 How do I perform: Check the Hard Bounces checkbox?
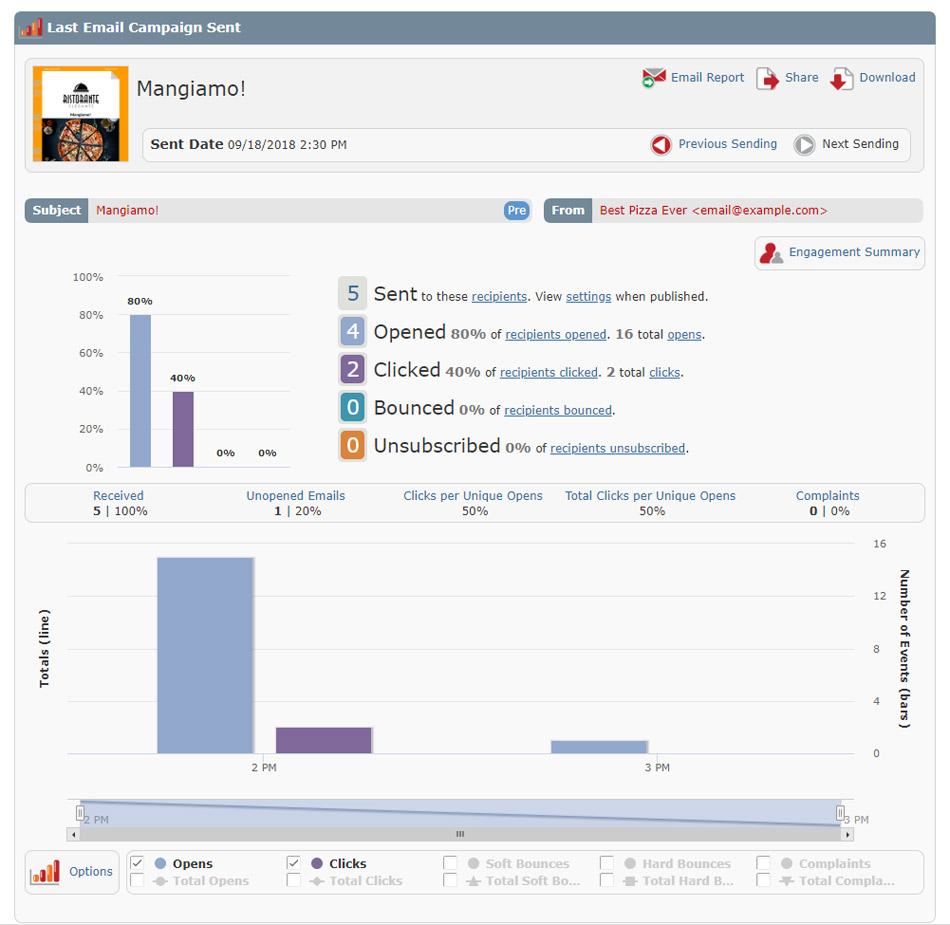(x=606, y=863)
